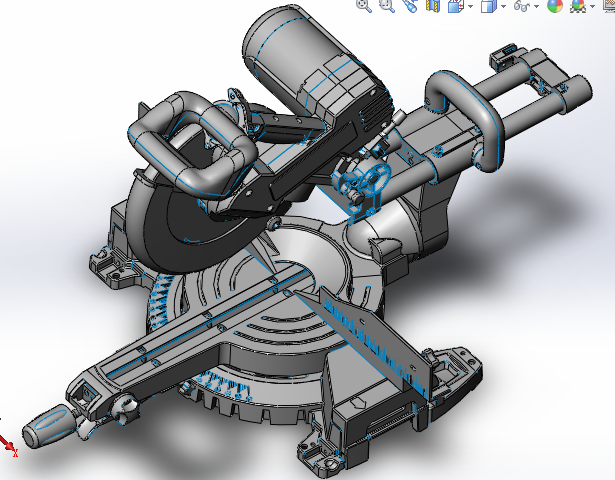Click the View Orientation cube icon
Screen dimensions: 615x480
(456, 5)
